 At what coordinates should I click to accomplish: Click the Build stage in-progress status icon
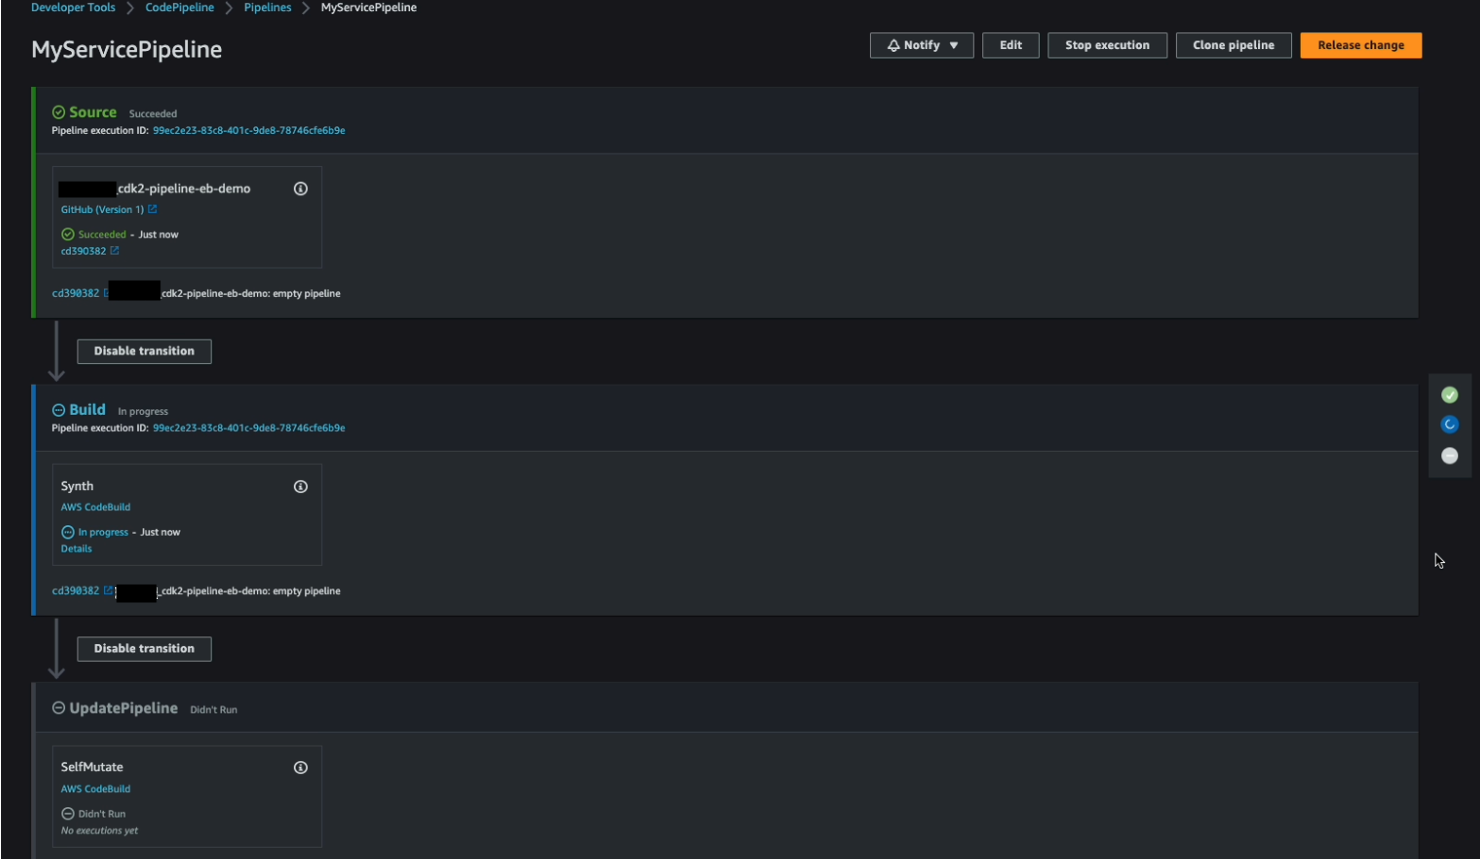59,411
